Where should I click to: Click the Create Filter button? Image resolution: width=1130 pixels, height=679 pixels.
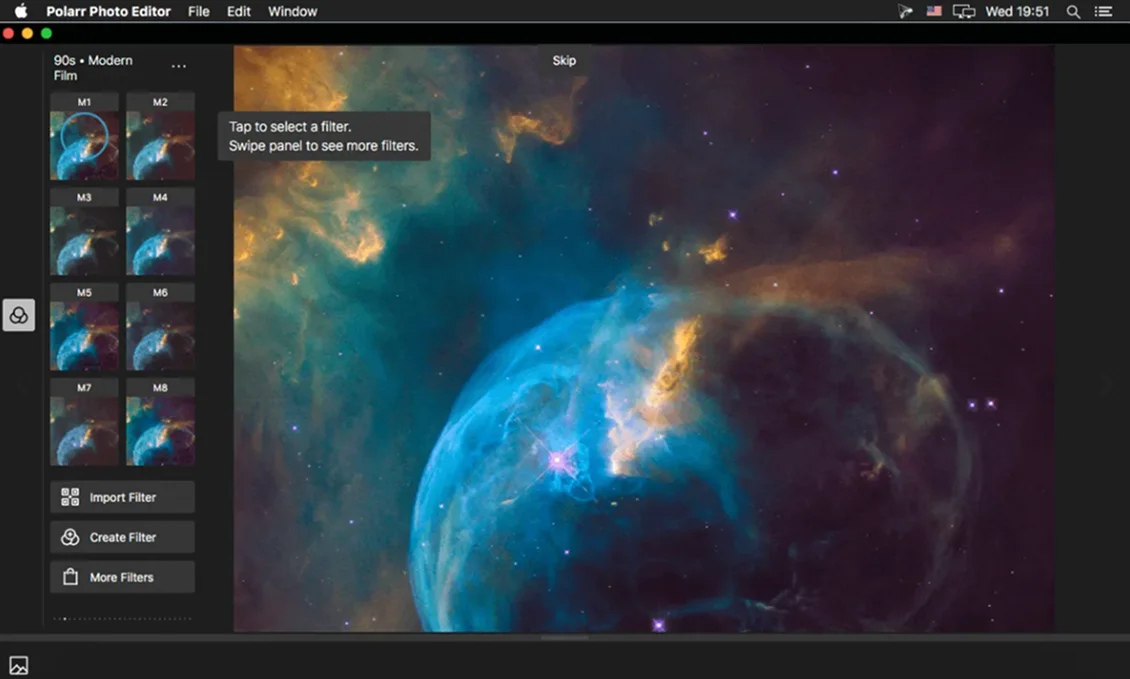(123, 537)
